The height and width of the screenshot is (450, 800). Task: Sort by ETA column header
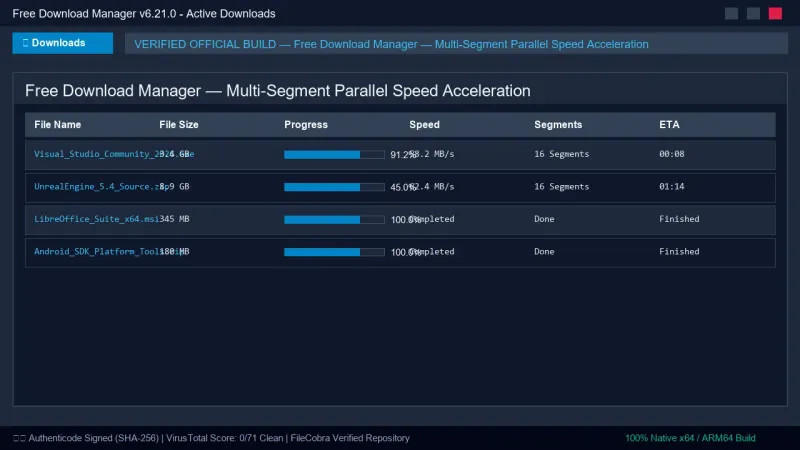tap(669, 124)
